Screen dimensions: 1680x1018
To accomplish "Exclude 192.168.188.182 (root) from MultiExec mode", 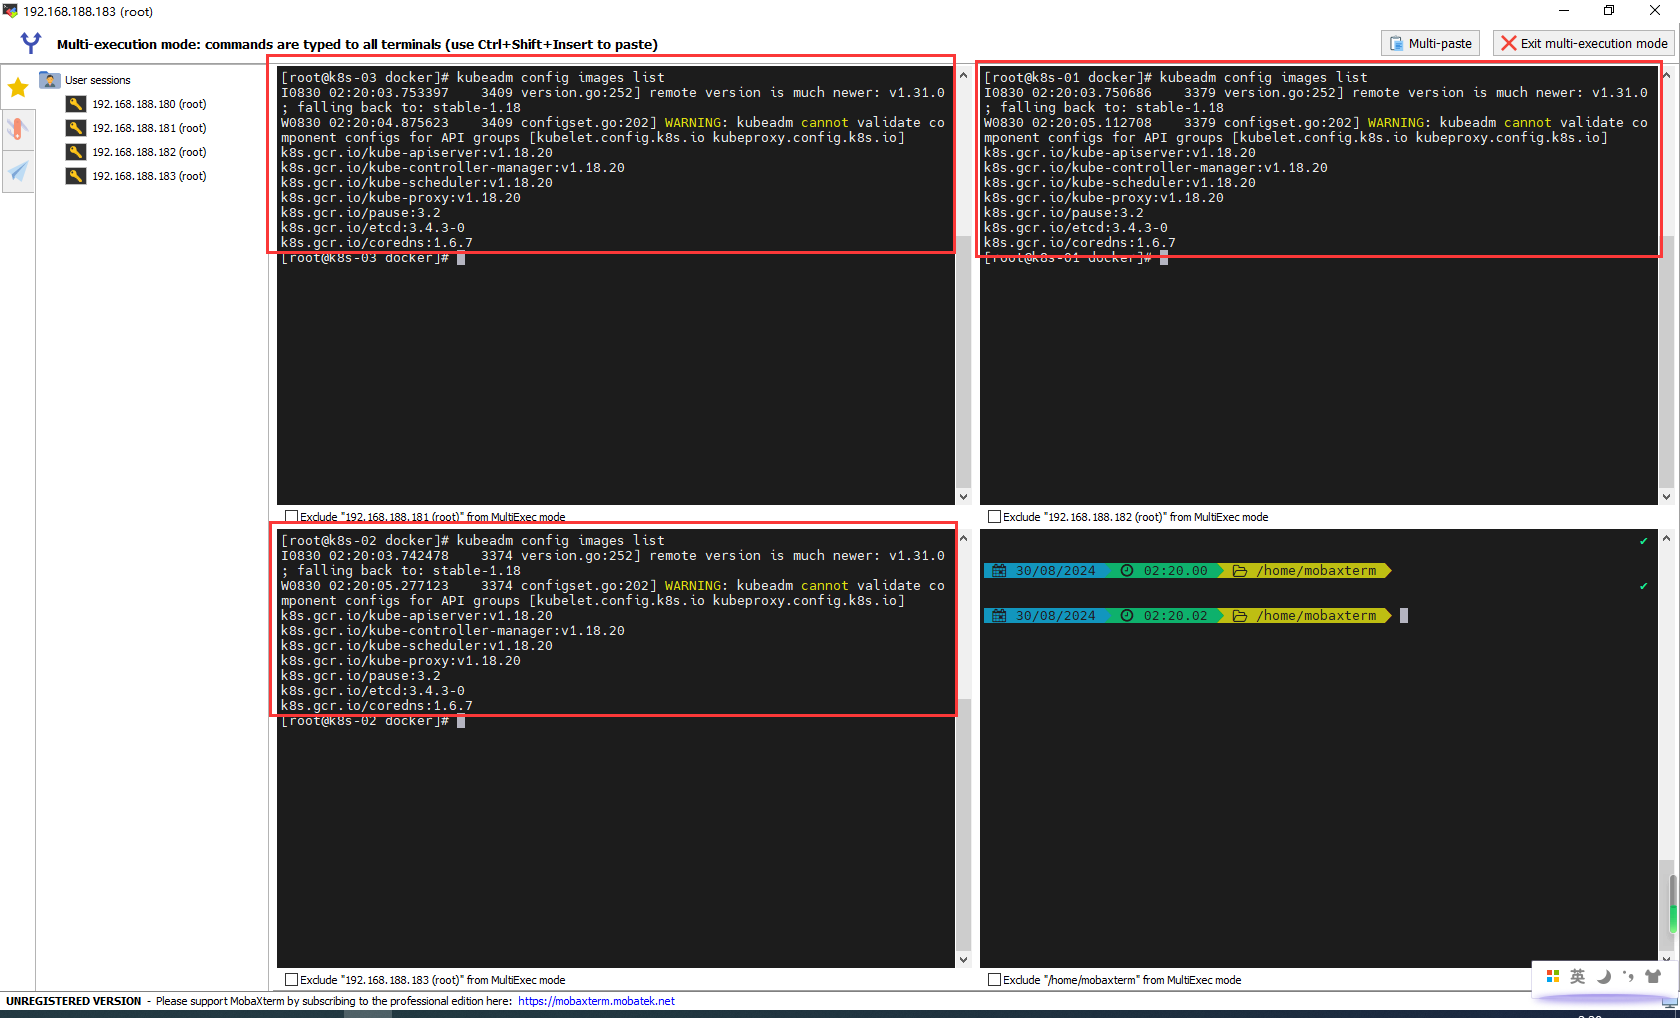I will (994, 517).
